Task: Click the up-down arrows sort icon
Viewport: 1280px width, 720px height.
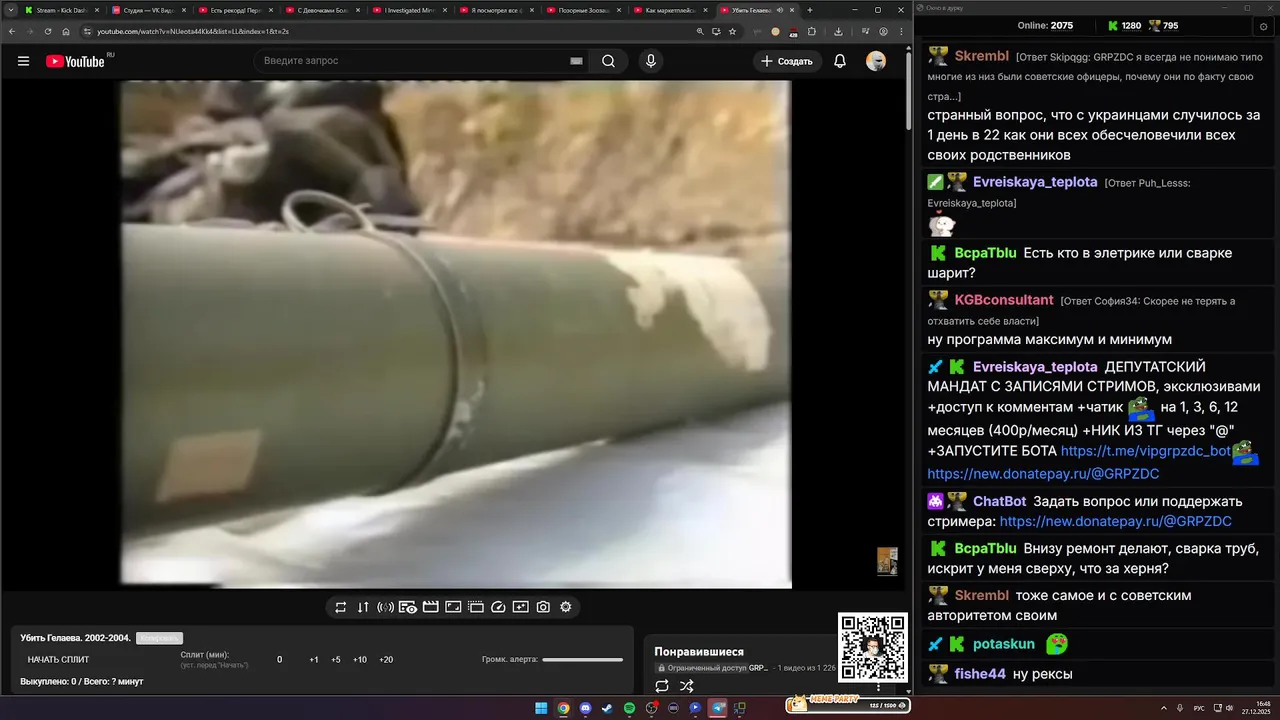Action: point(363,607)
